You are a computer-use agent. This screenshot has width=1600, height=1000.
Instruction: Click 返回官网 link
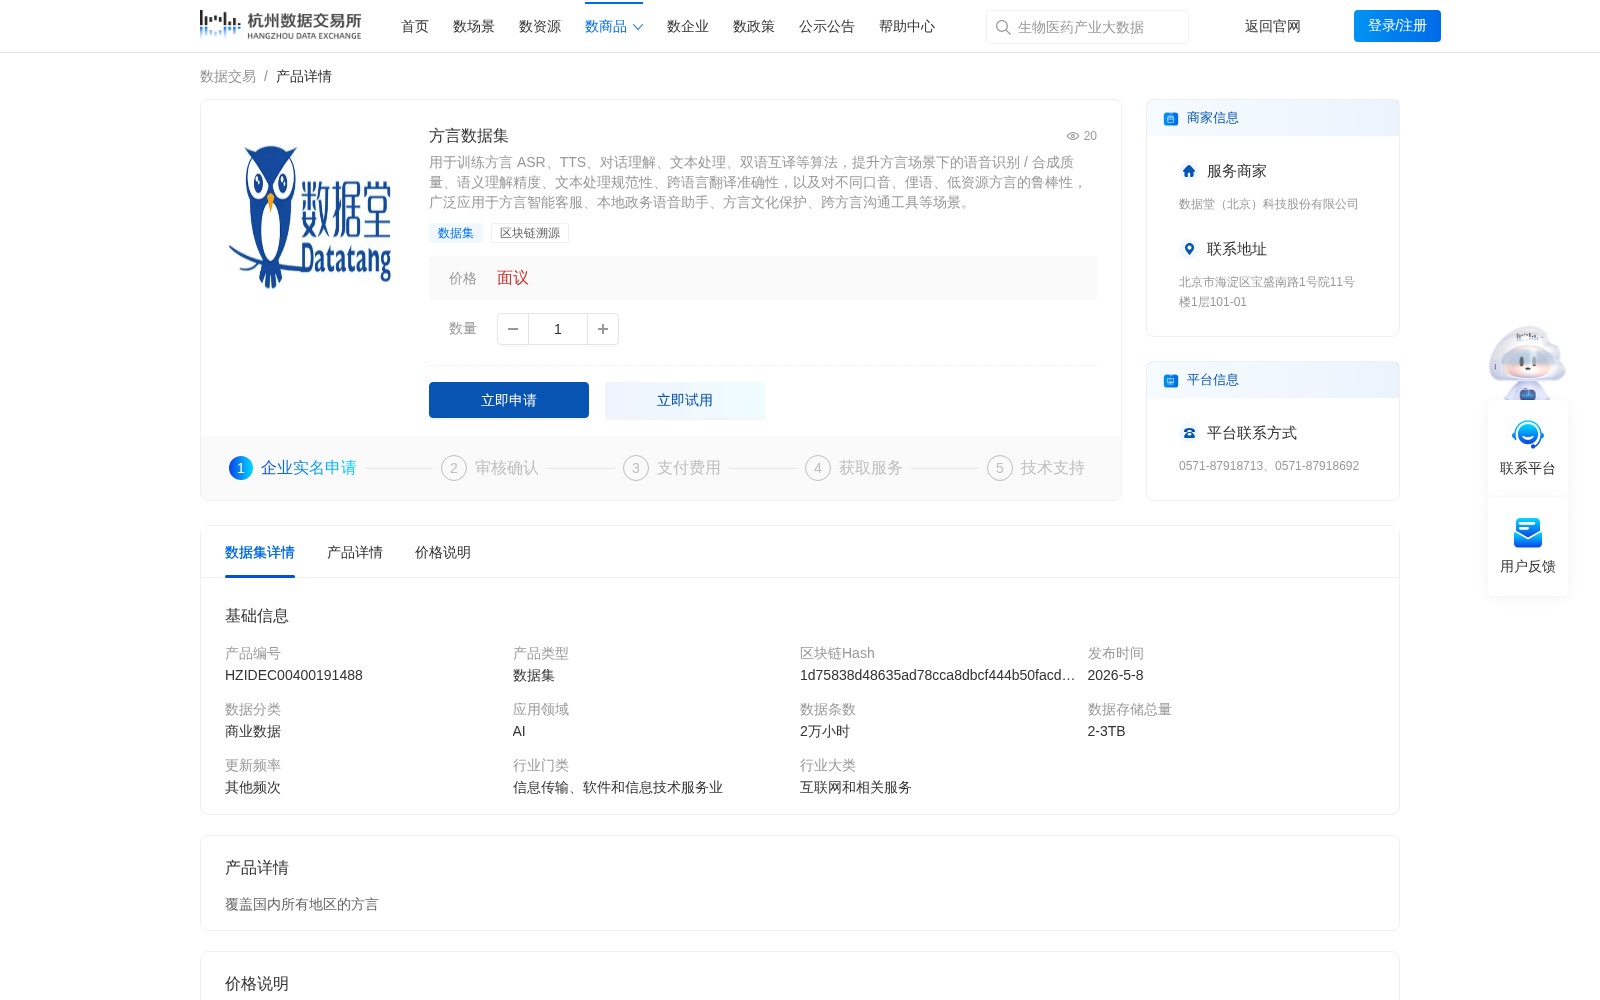[x=1273, y=27]
